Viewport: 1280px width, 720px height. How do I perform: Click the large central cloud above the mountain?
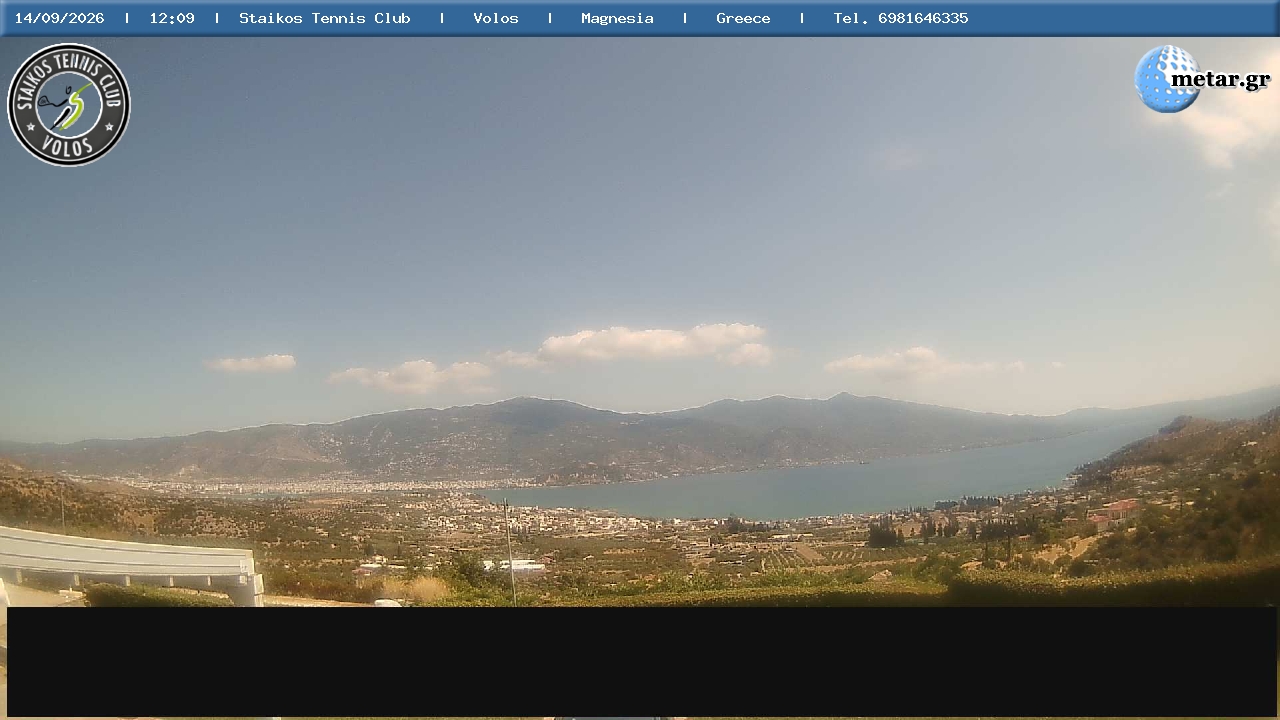click(655, 344)
